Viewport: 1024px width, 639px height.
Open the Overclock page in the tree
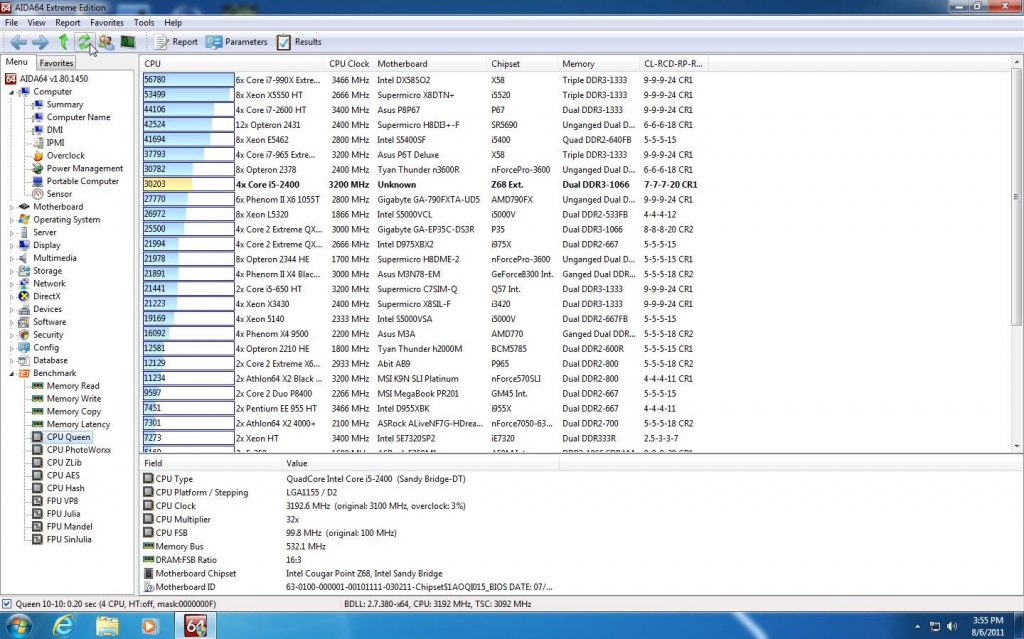tap(65, 156)
